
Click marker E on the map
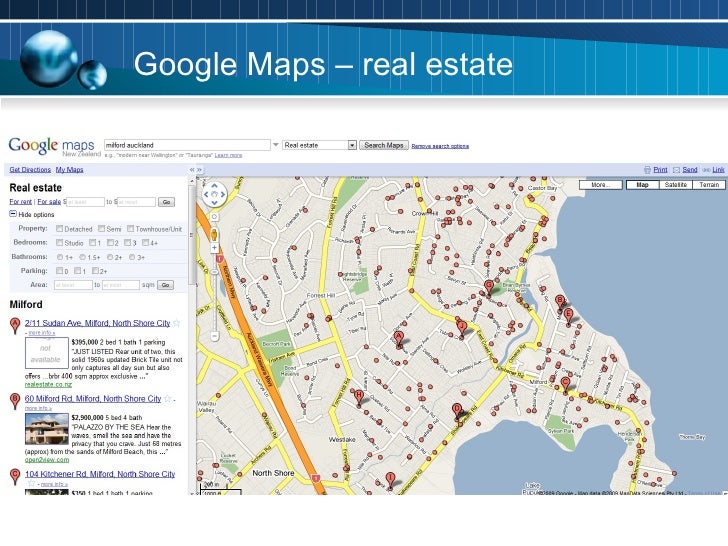point(568,315)
